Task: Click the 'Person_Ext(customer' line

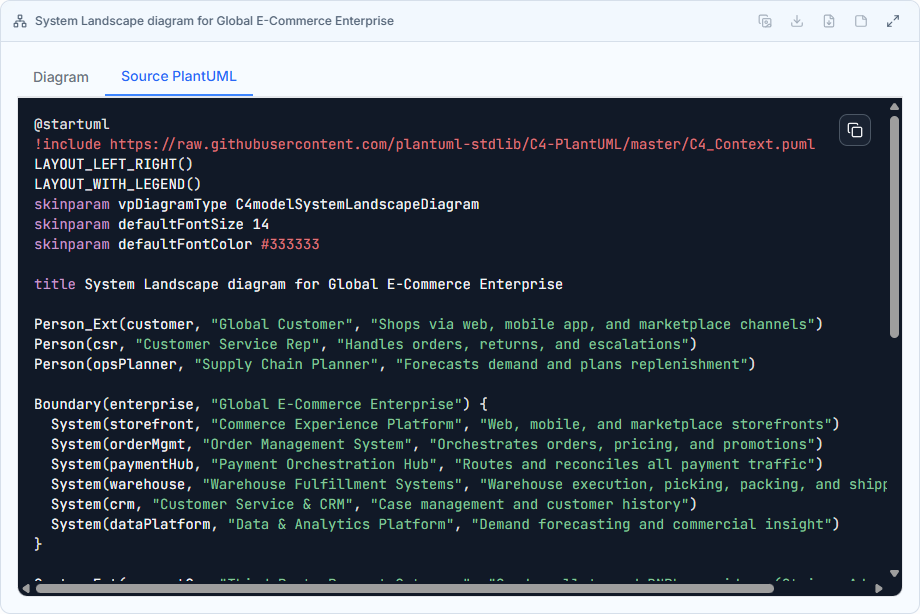Action: tap(428, 324)
